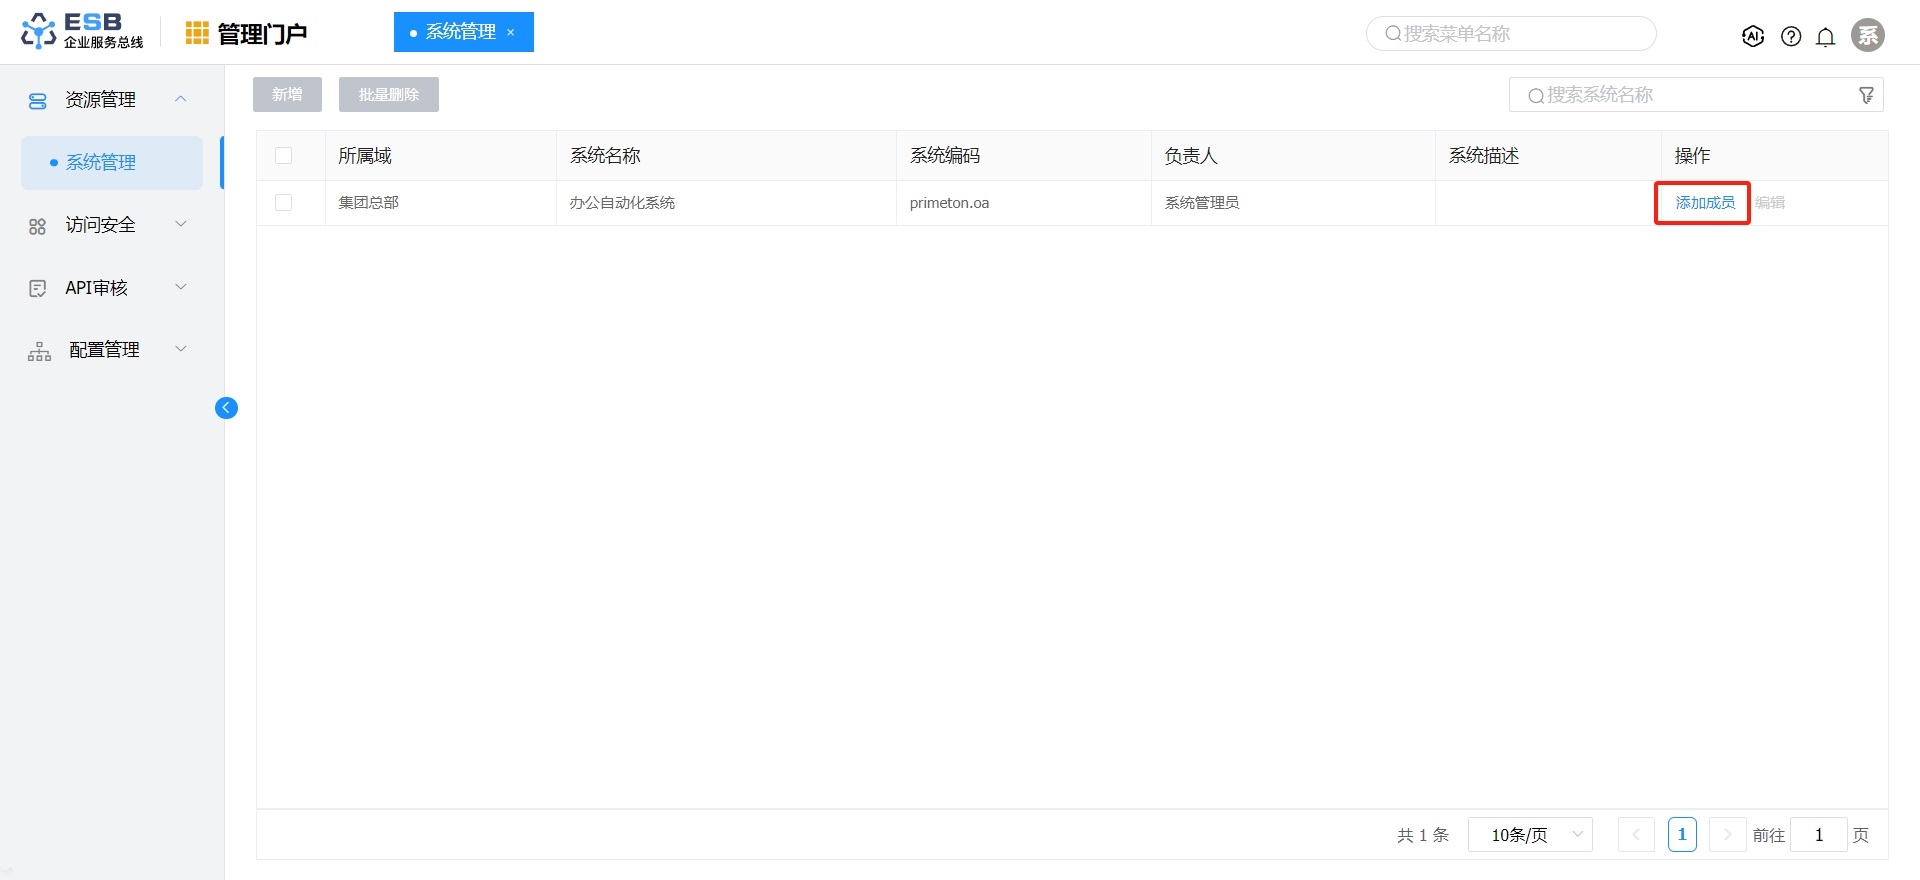This screenshot has width=1920, height=880.
Task: Click the ESB logo icon
Action: pos(38,31)
